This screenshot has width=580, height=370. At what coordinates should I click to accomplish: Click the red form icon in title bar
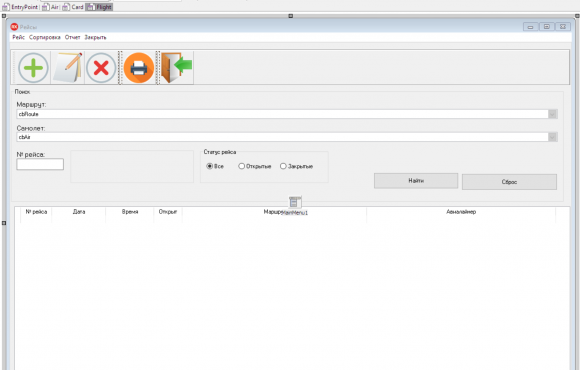[x=14, y=27]
